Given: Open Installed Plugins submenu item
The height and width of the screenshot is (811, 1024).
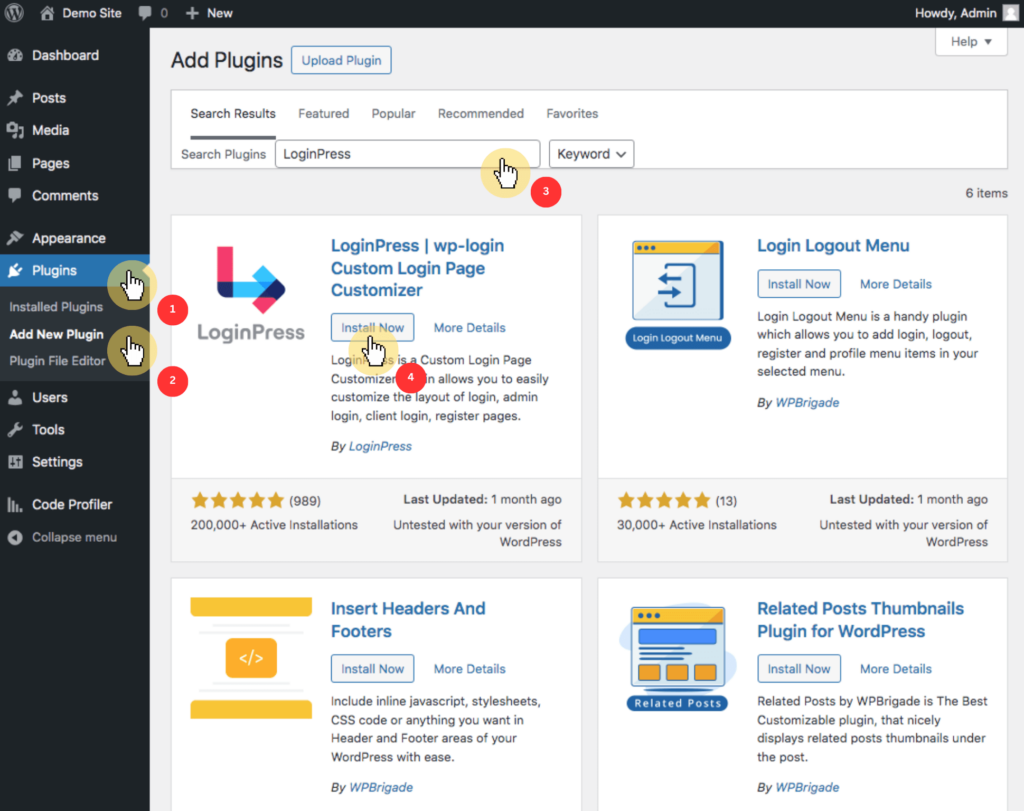Looking at the screenshot, I should pos(56,307).
